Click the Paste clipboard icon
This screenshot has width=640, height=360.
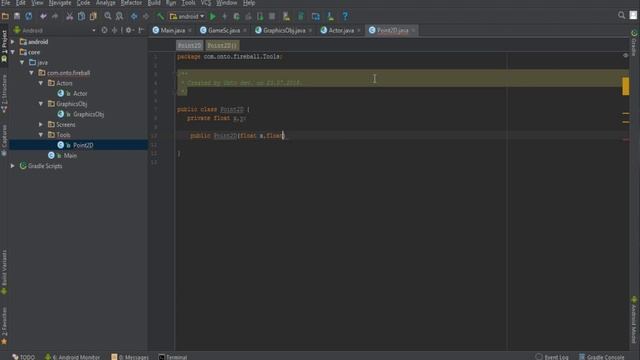pyautogui.click(x=93, y=16)
